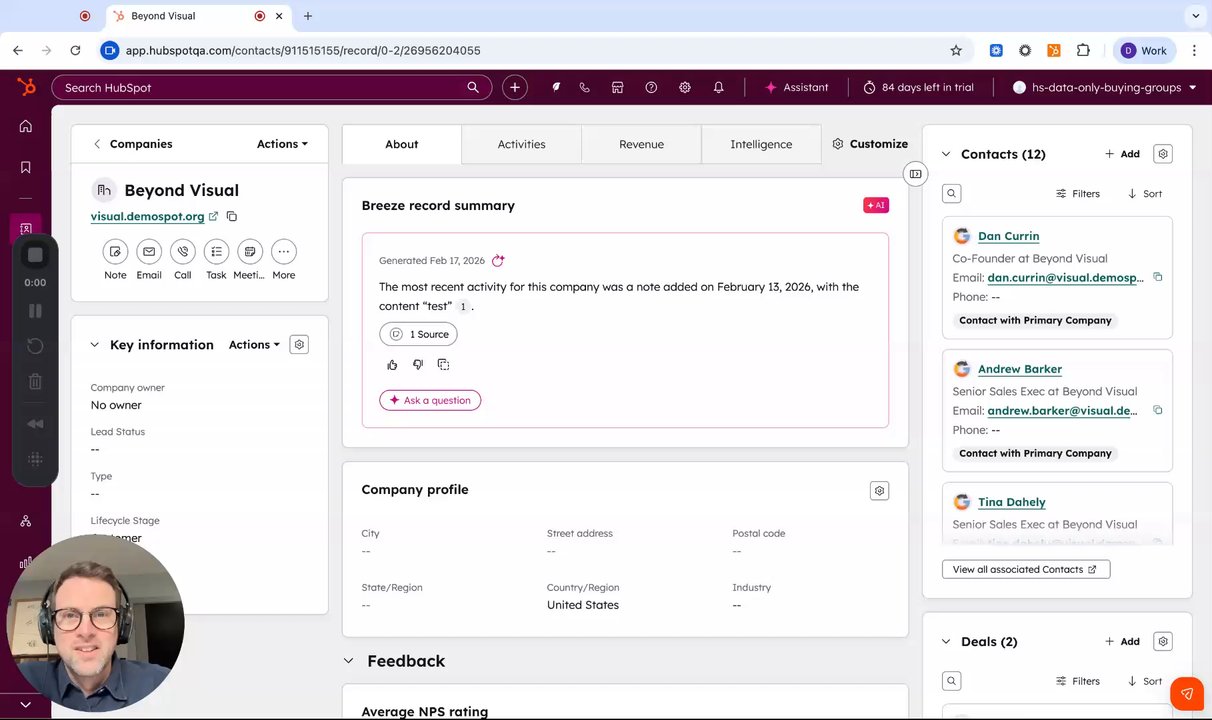The width and height of the screenshot is (1212, 720).
Task: View all associated Contacts
Action: click(1026, 569)
